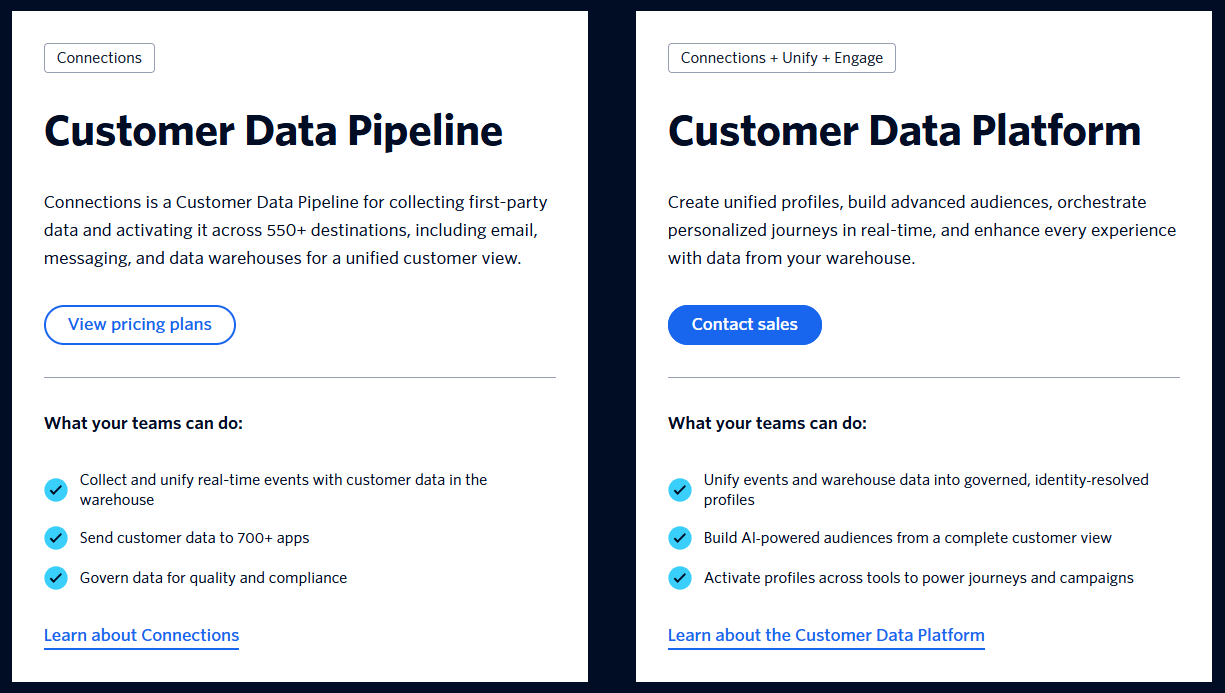Click the Customer Data Pipeline heading
This screenshot has width=1225, height=693.
click(273, 131)
